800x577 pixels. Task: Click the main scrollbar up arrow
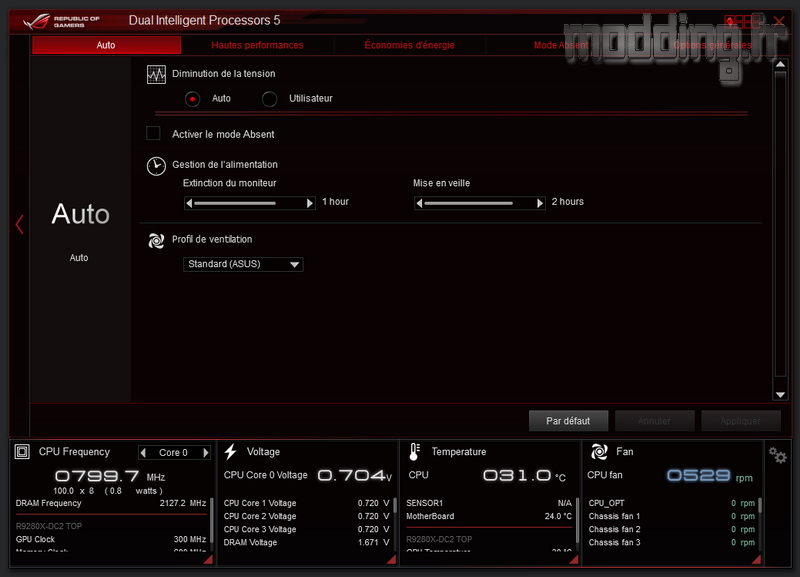pyautogui.click(x=780, y=64)
